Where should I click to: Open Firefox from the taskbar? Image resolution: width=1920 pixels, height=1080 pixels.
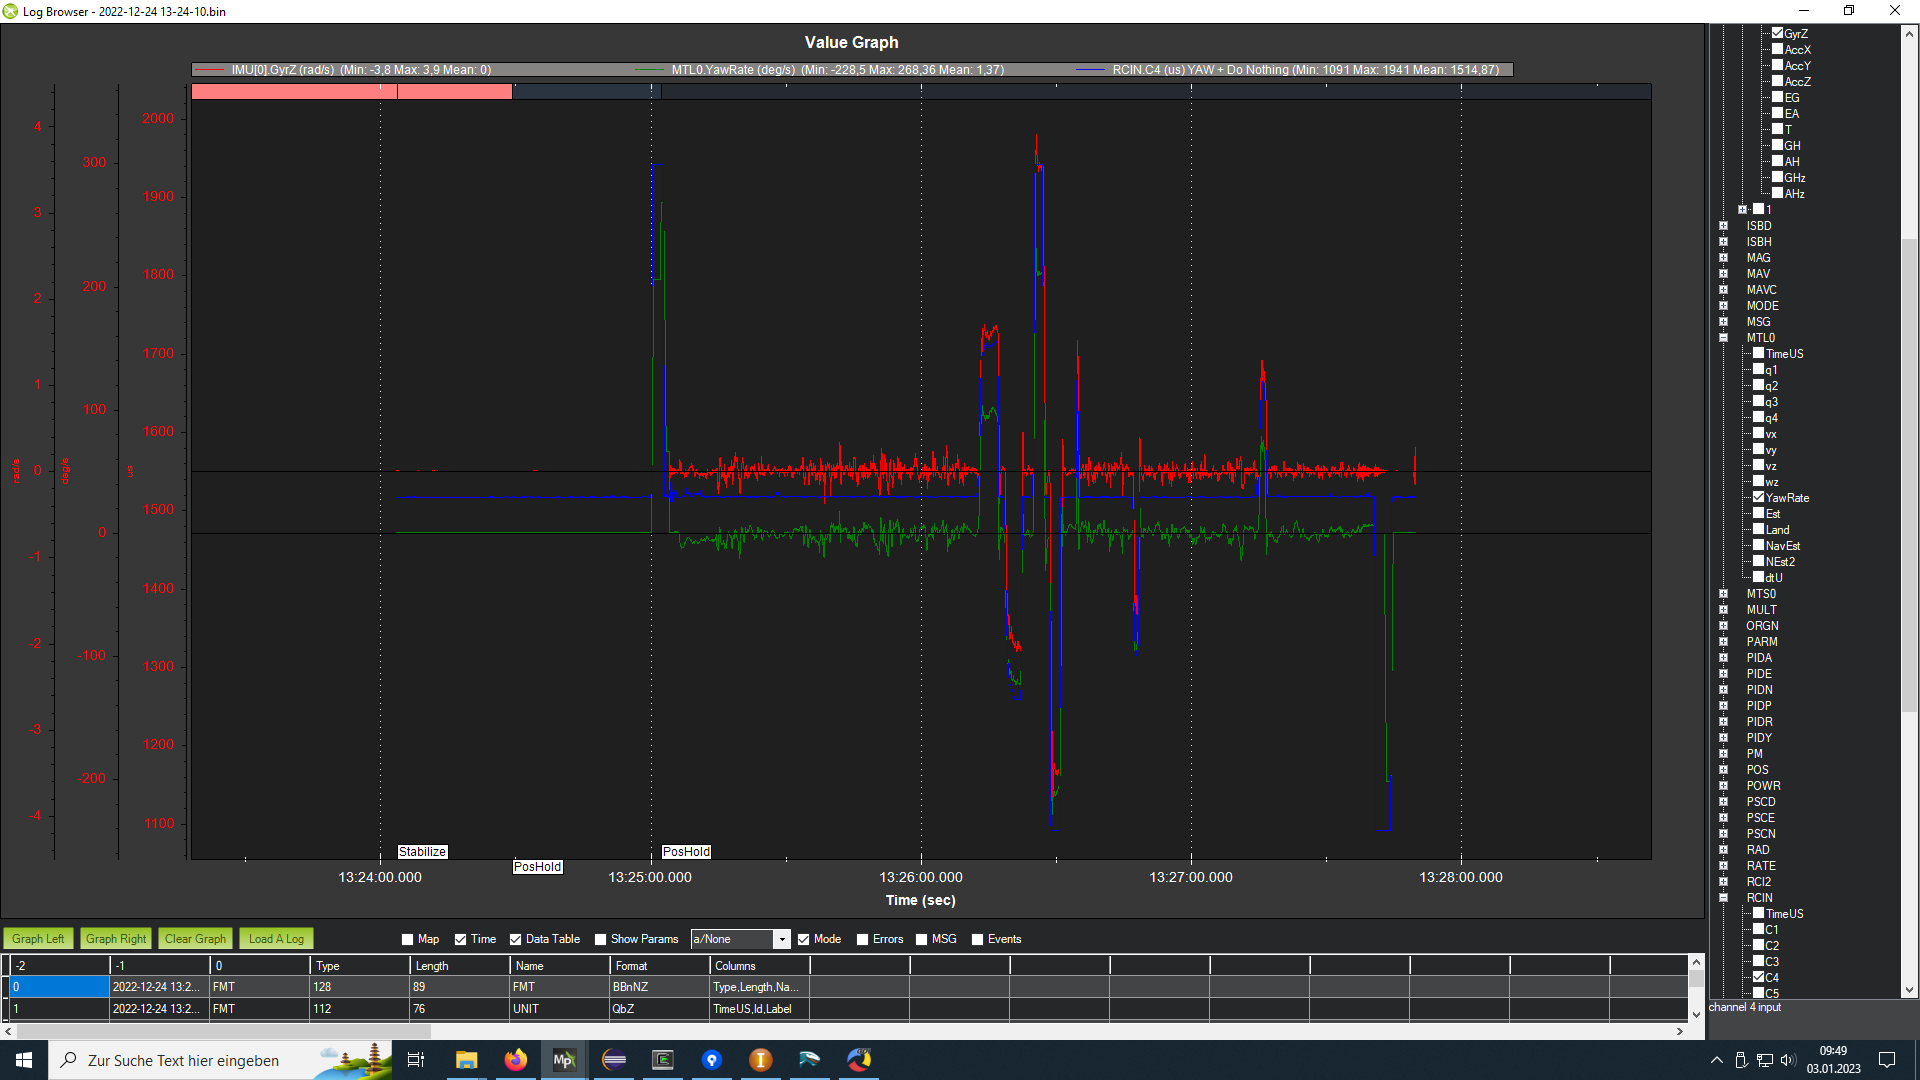point(515,1060)
